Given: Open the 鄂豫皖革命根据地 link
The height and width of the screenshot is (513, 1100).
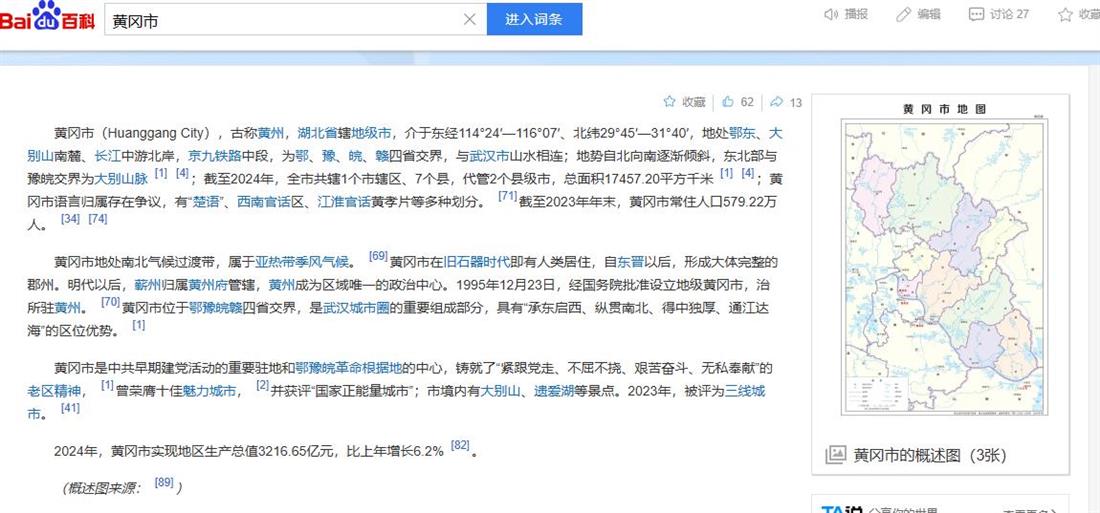Looking at the screenshot, I should [349, 368].
